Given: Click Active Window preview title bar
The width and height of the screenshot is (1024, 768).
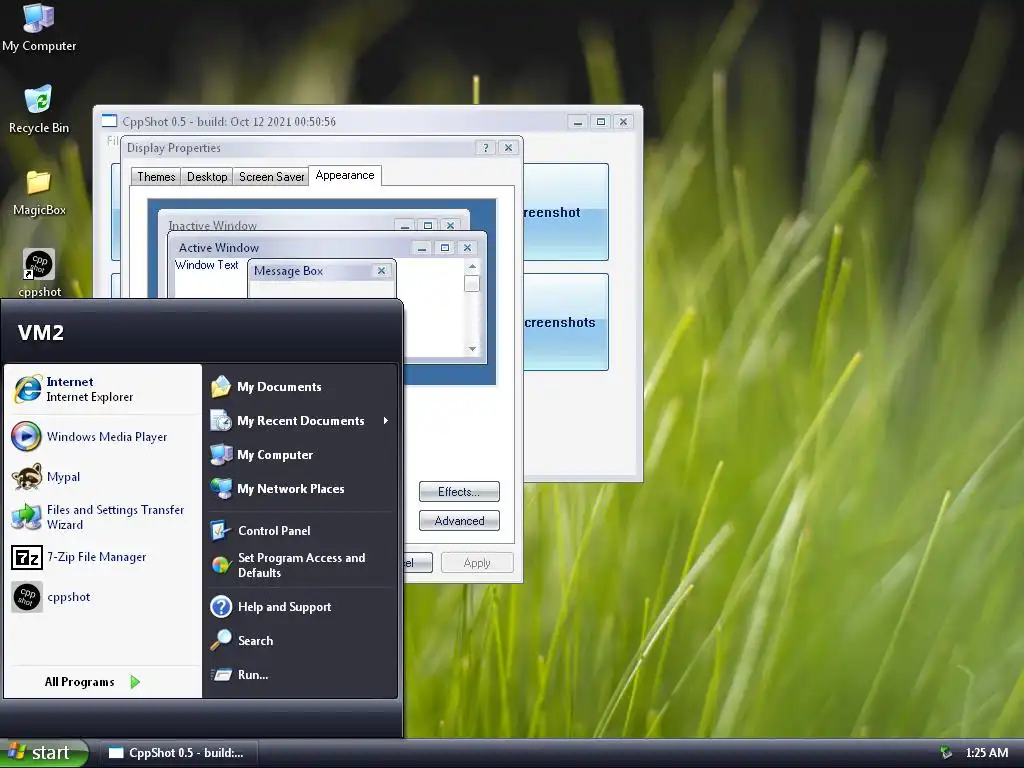Looking at the screenshot, I should 327,248.
